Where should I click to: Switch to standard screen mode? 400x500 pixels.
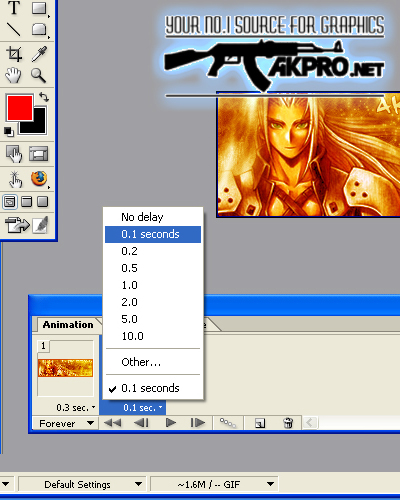10,202
